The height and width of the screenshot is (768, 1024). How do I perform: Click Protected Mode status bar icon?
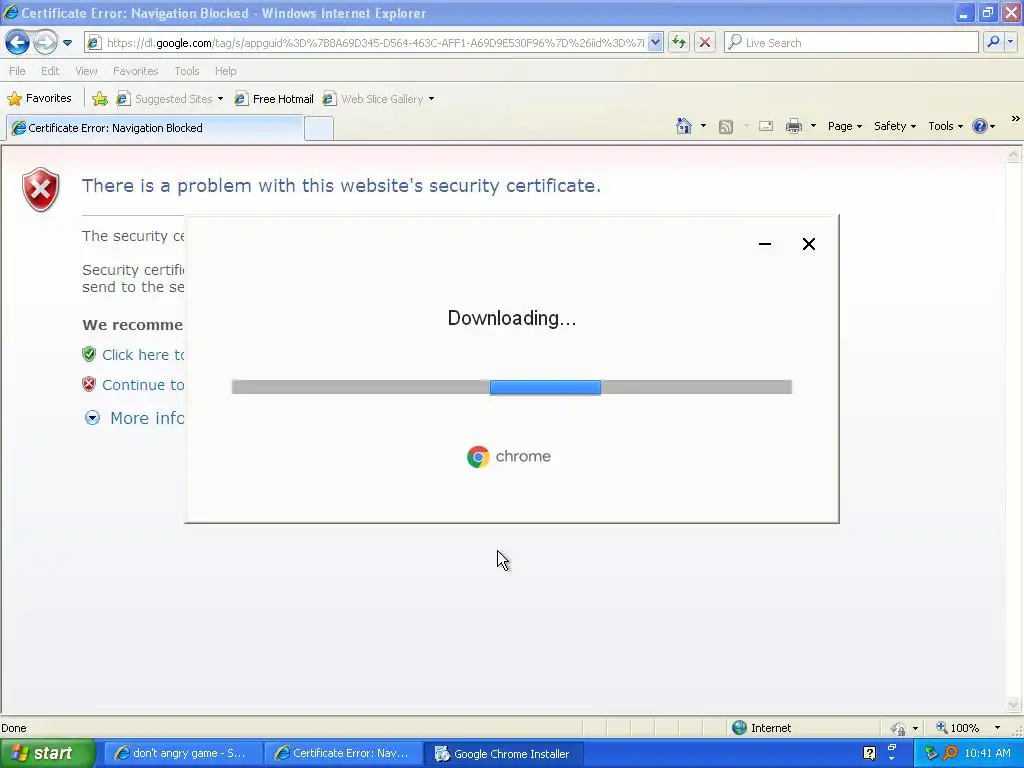tap(899, 728)
